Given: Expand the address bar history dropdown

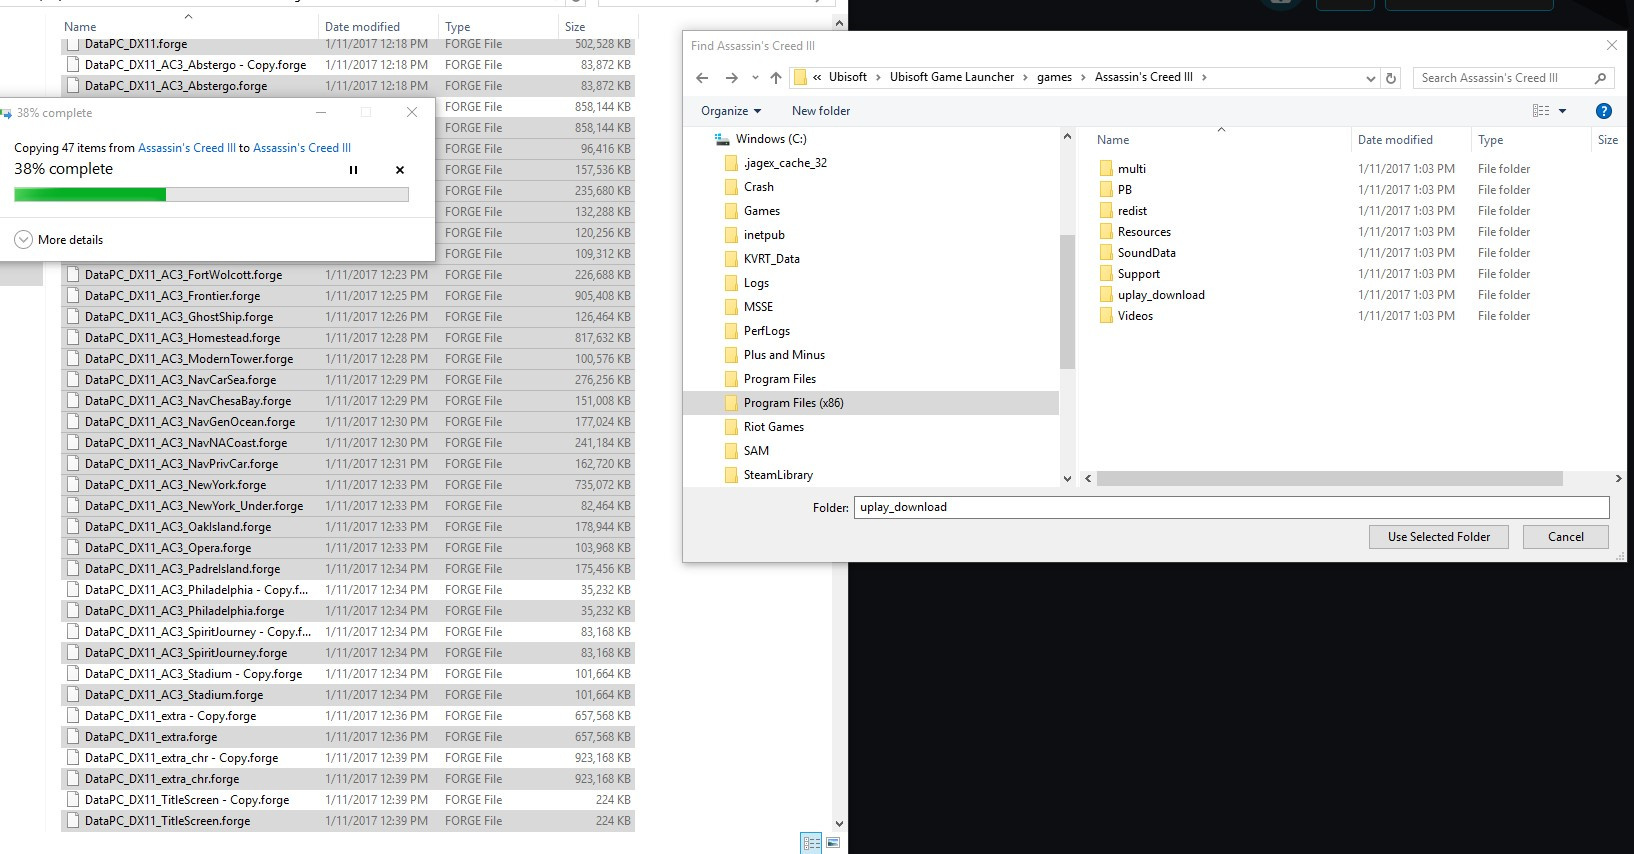Looking at the screenshot, I should (1370, 78).
